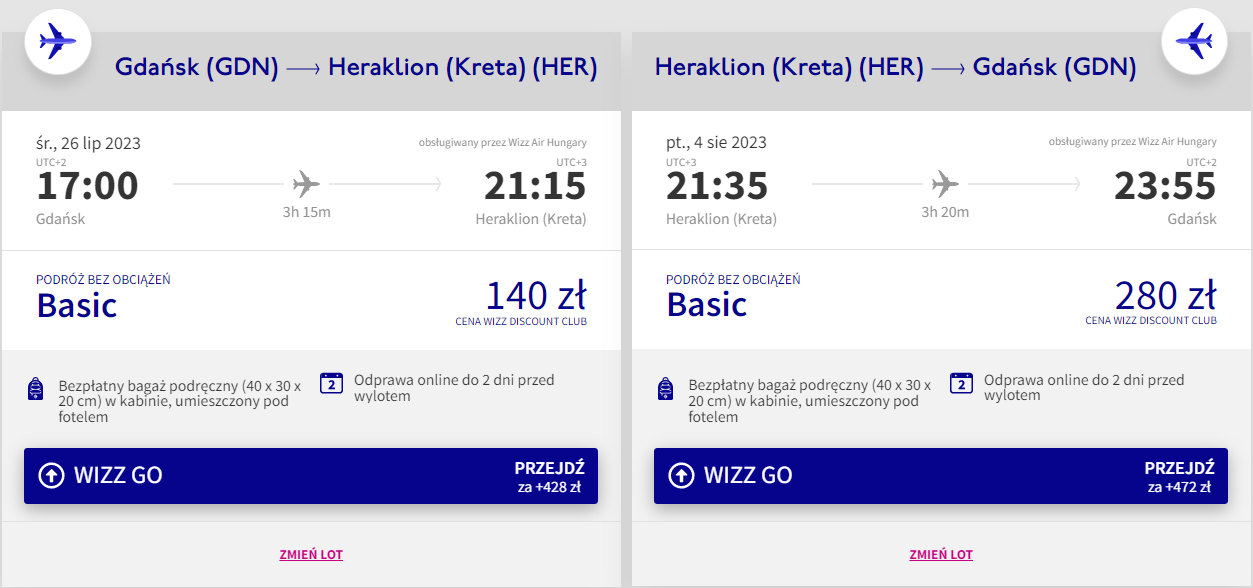Viewport: 1253px width, 588px height.
Task: Select the Heraklion (Kreta) → Gdańsk route header
Action: click(895, 67)
